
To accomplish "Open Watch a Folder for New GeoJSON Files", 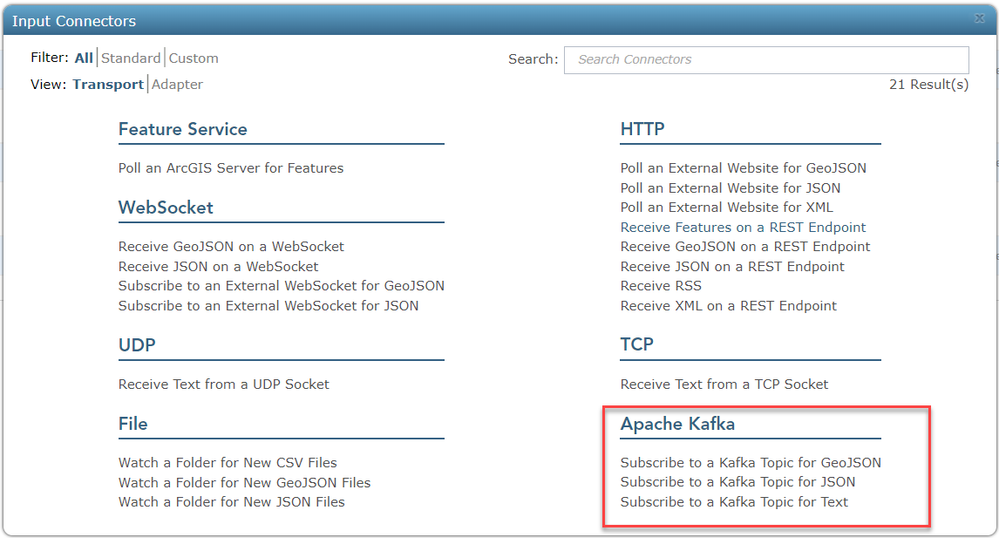I will (244, 483).
